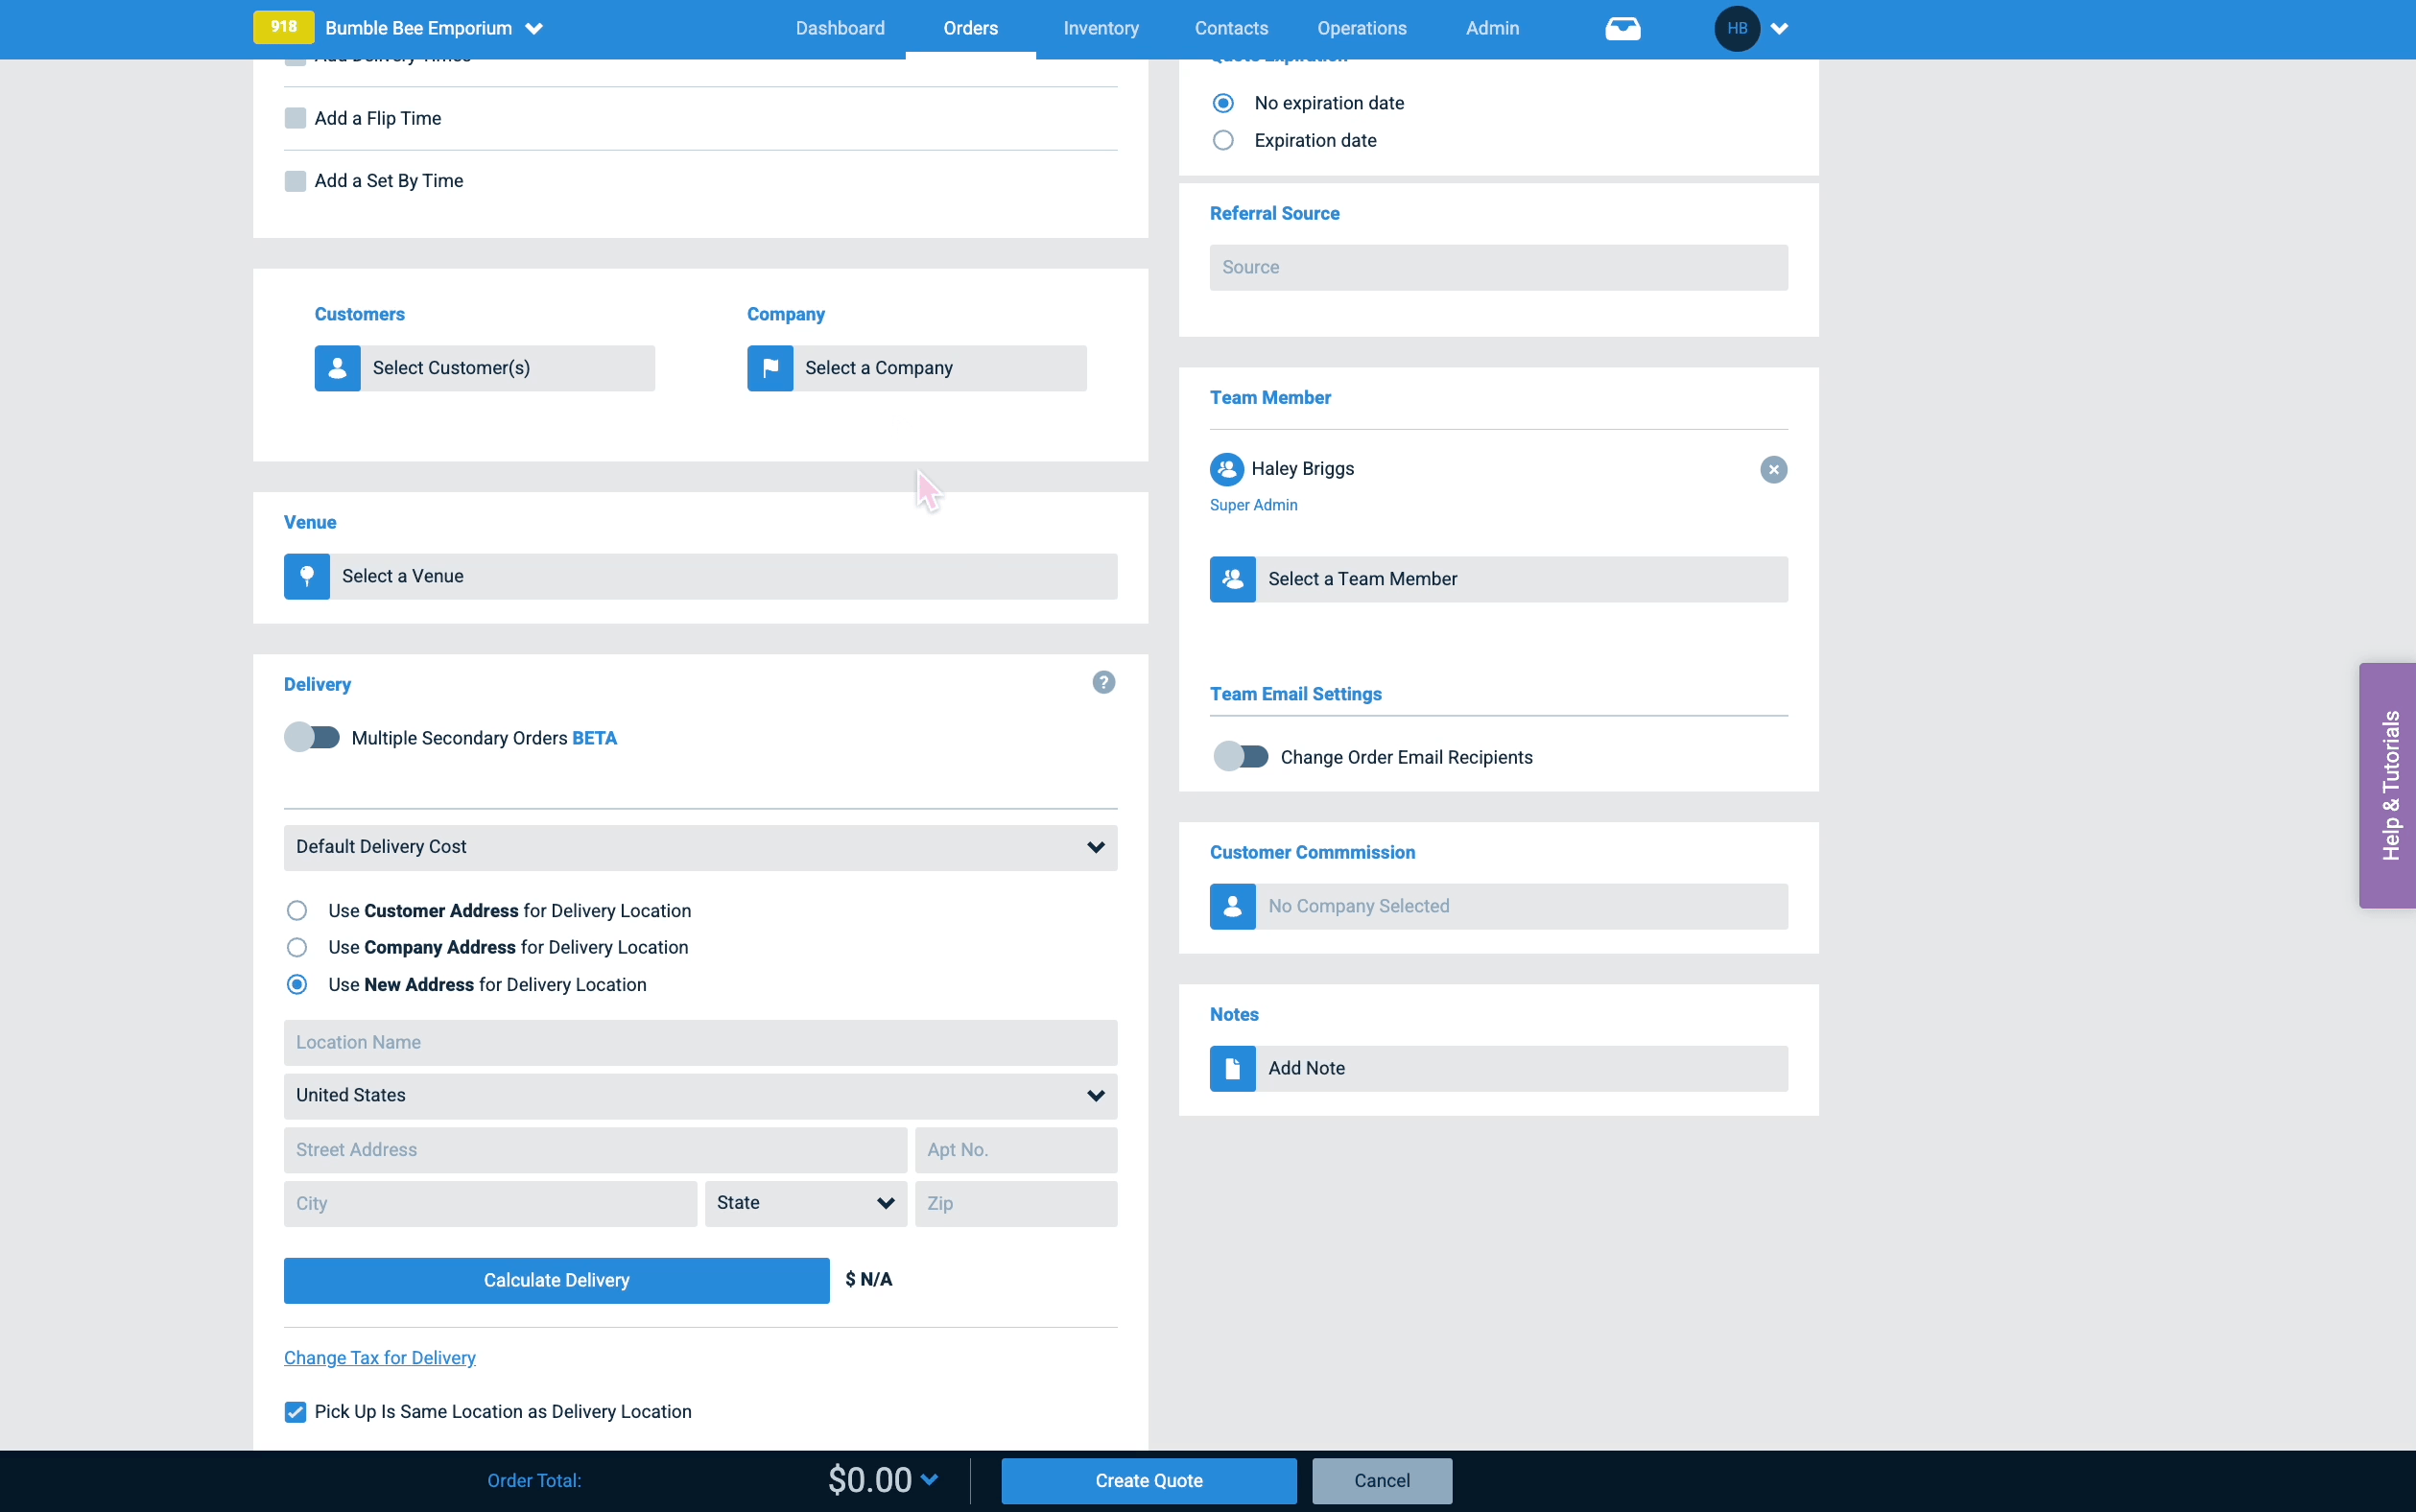Click the $0.00 order total amount

pos(869,1480)
